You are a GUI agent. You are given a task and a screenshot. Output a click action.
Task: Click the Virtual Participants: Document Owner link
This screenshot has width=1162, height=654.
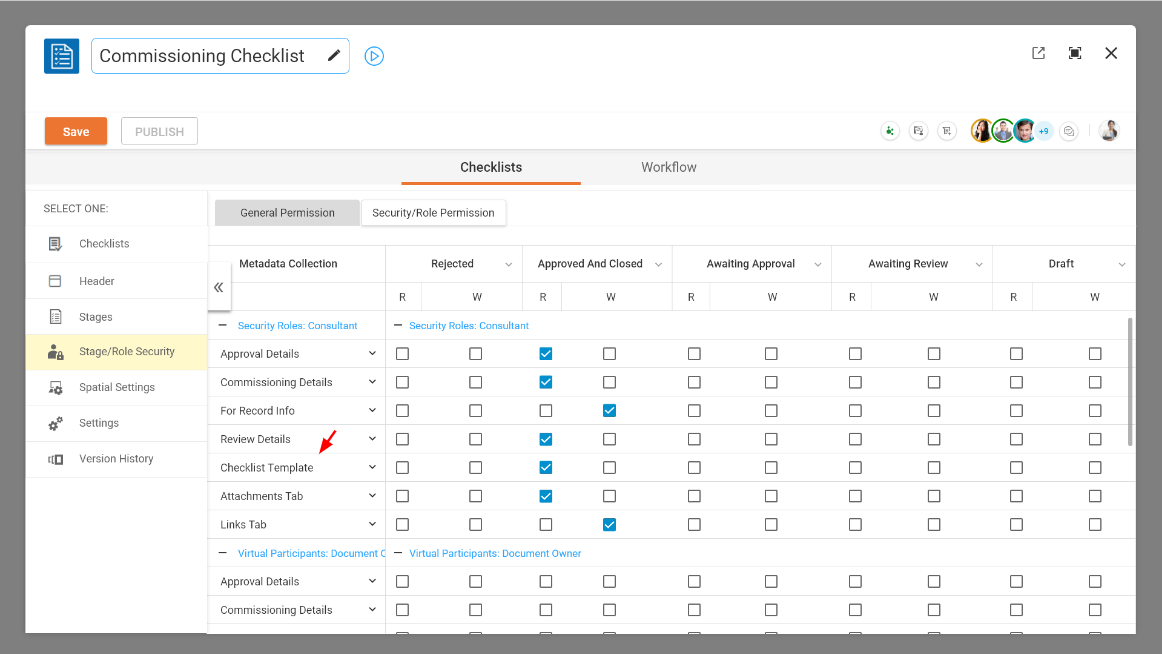tap(495, 553)
